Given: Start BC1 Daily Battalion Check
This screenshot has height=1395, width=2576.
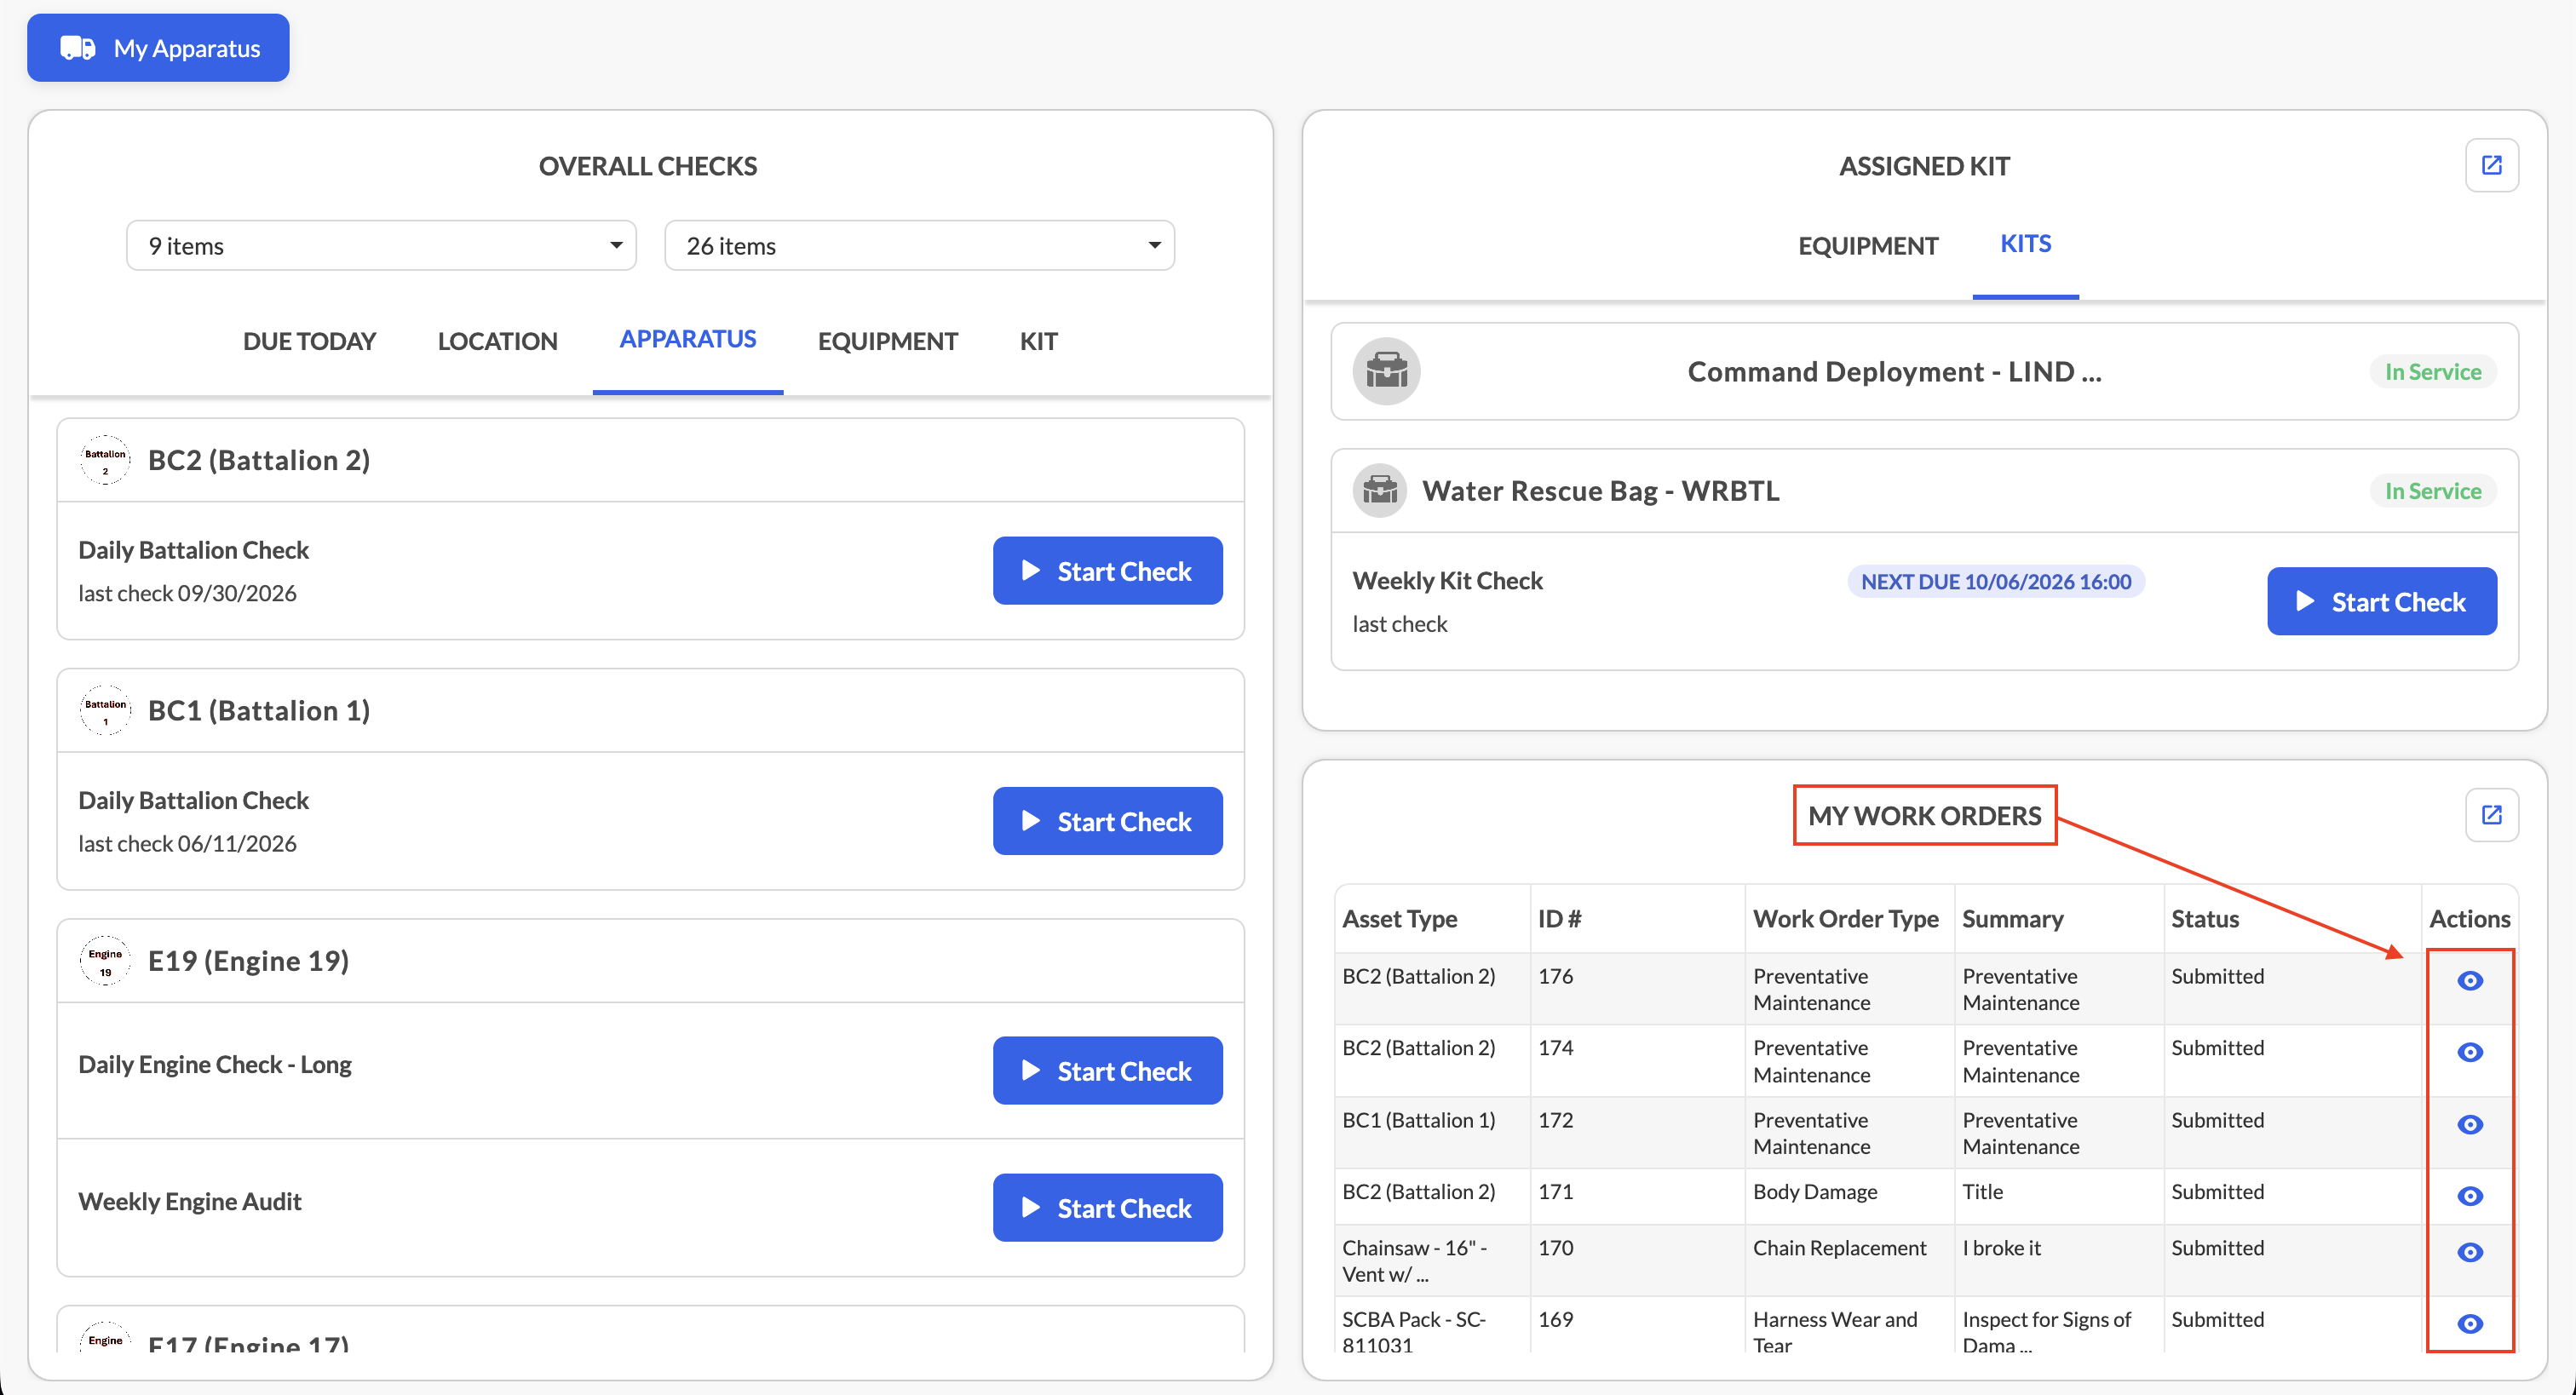Looking at the screenshot, I should coord(1107,821).
